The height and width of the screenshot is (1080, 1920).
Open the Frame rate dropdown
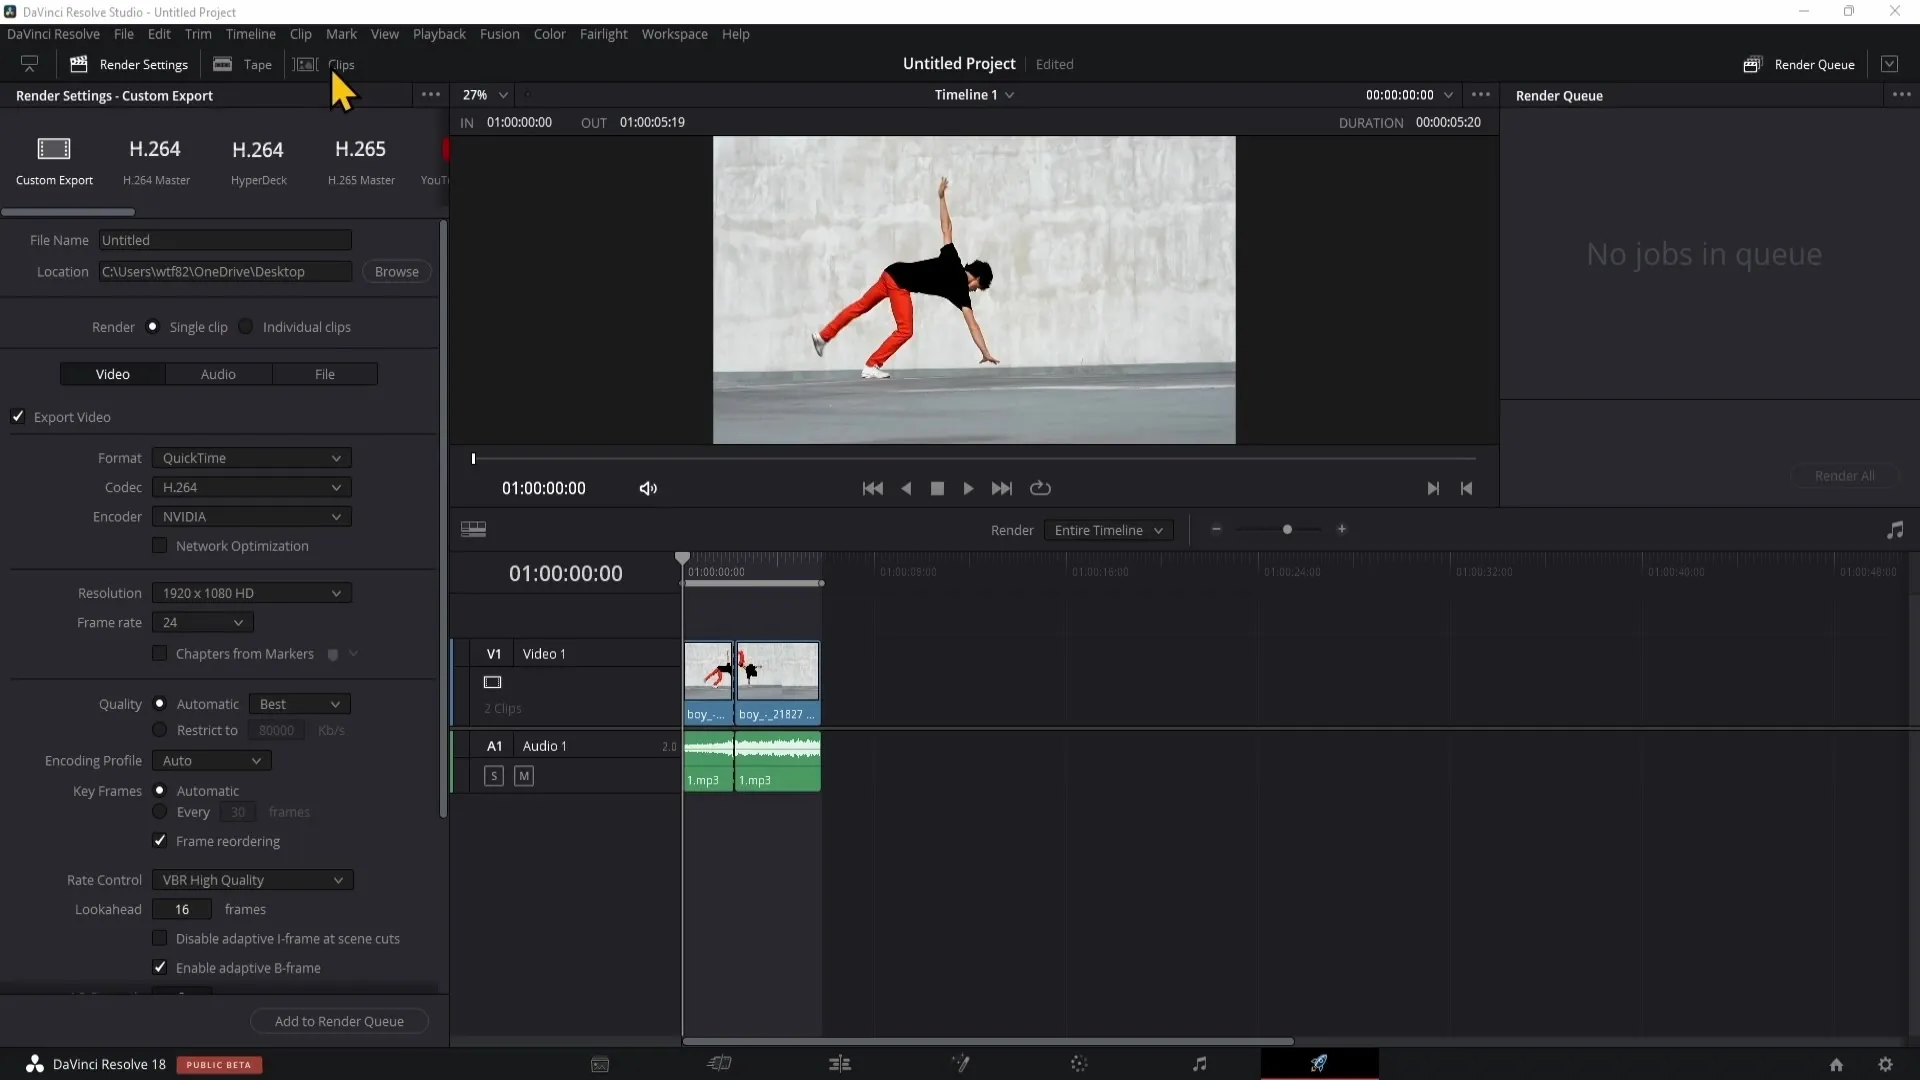[x=203, y=622]
